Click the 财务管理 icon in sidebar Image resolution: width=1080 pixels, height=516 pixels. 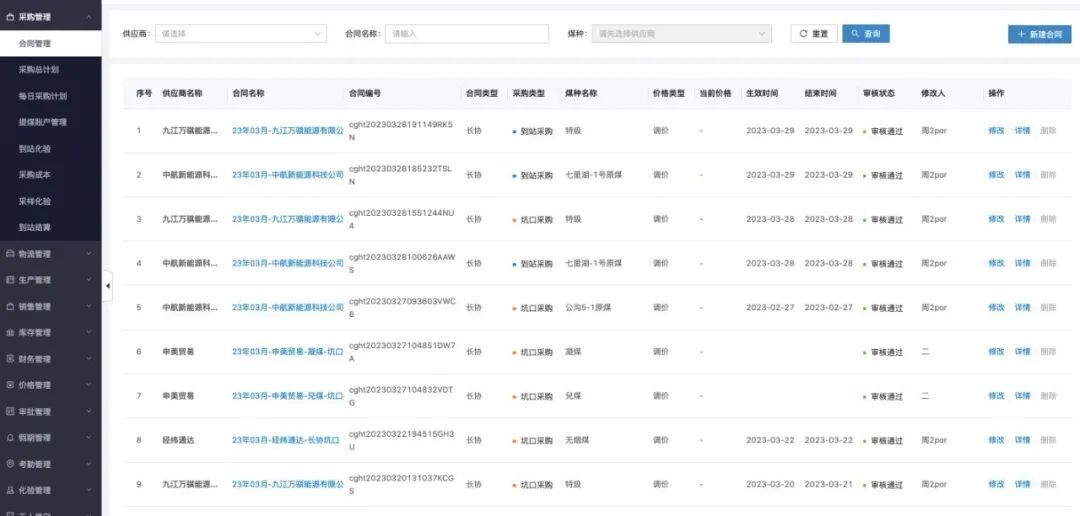[10, 358]
